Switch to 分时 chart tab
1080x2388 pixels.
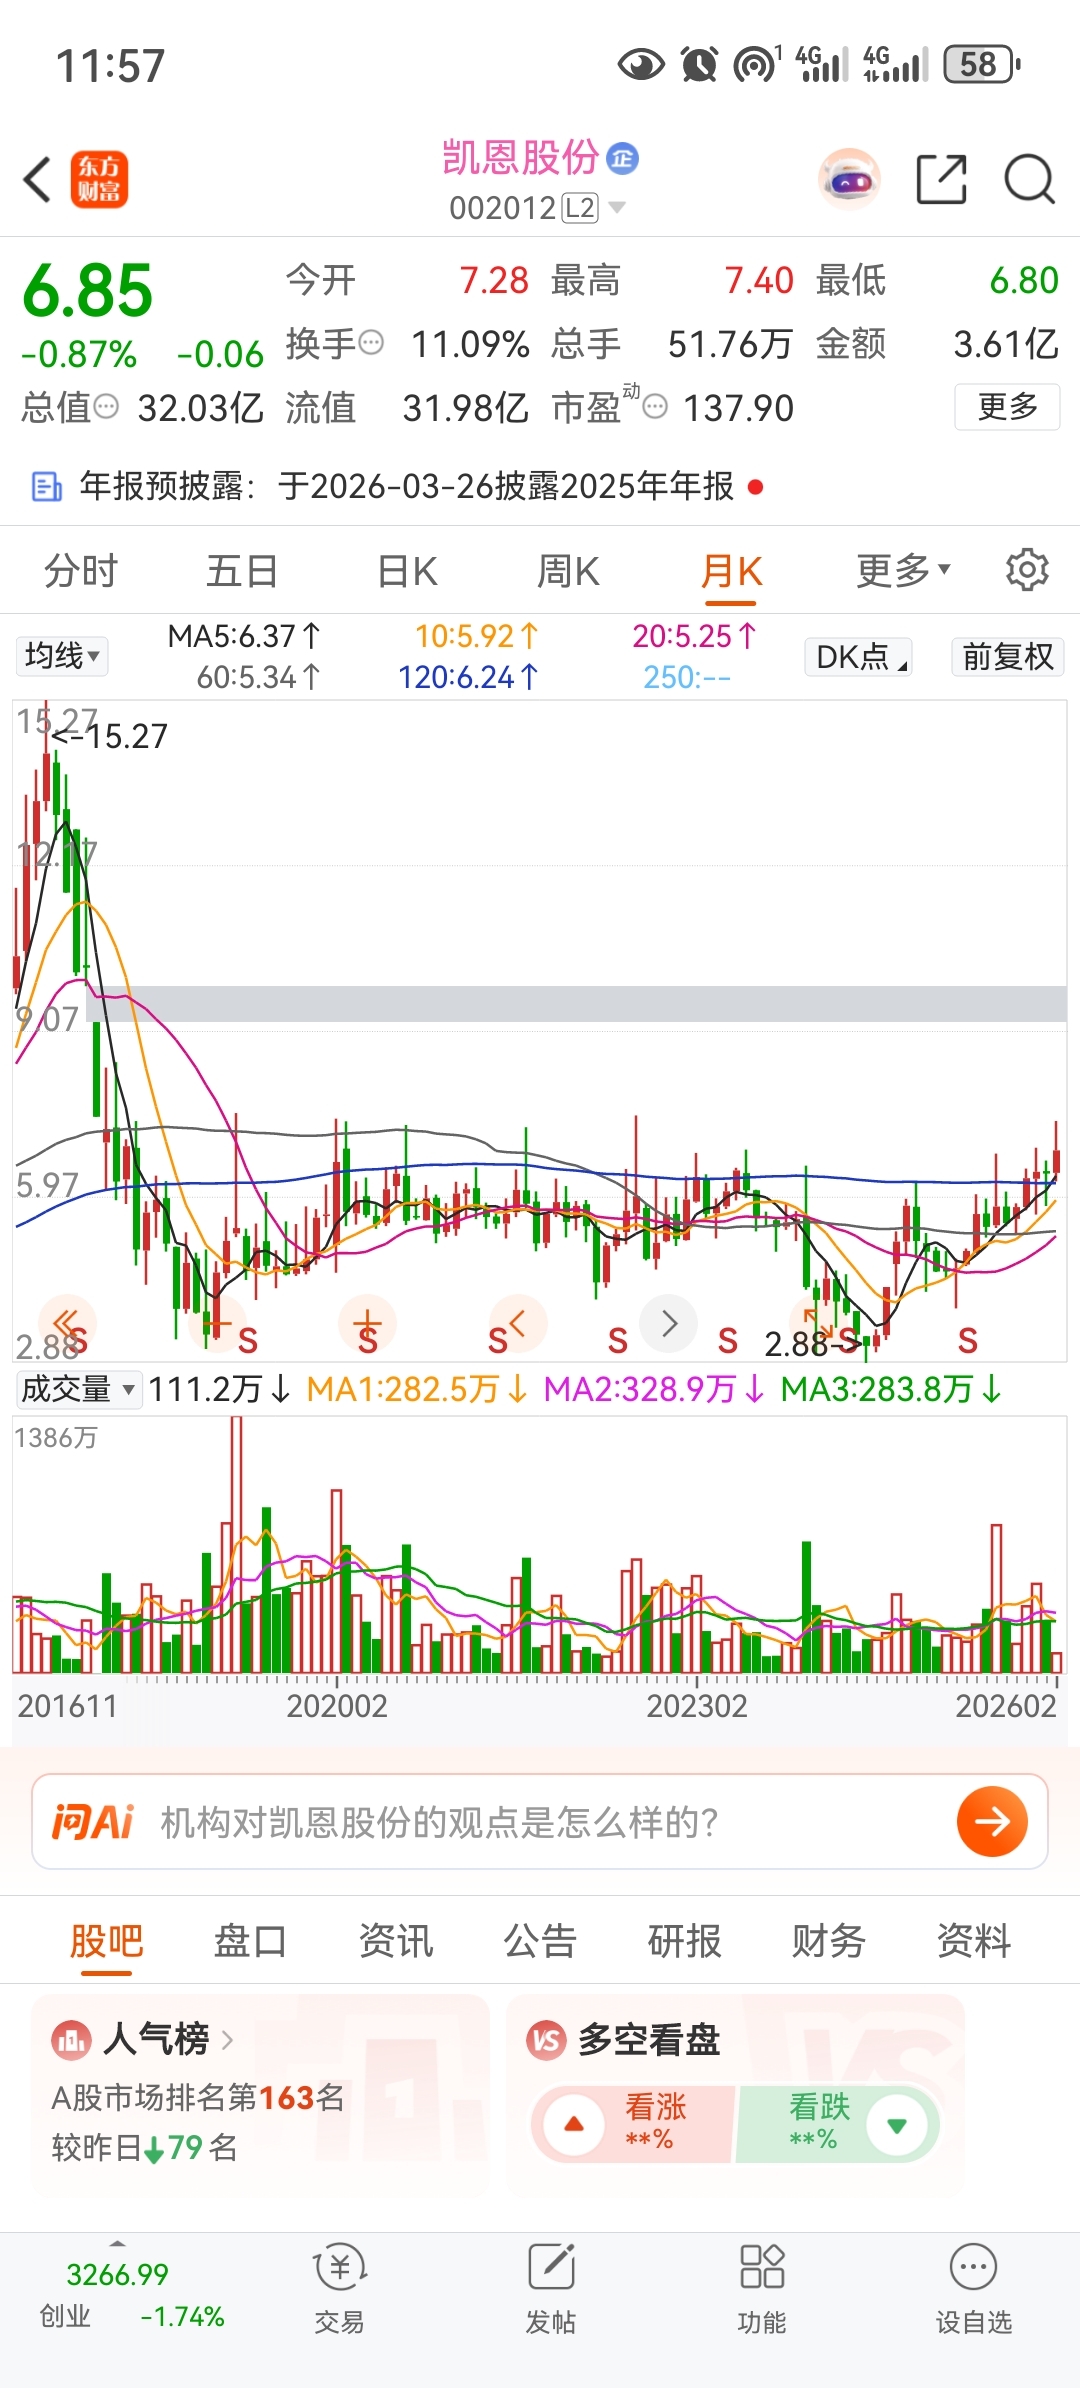click(x=81, y=571)
